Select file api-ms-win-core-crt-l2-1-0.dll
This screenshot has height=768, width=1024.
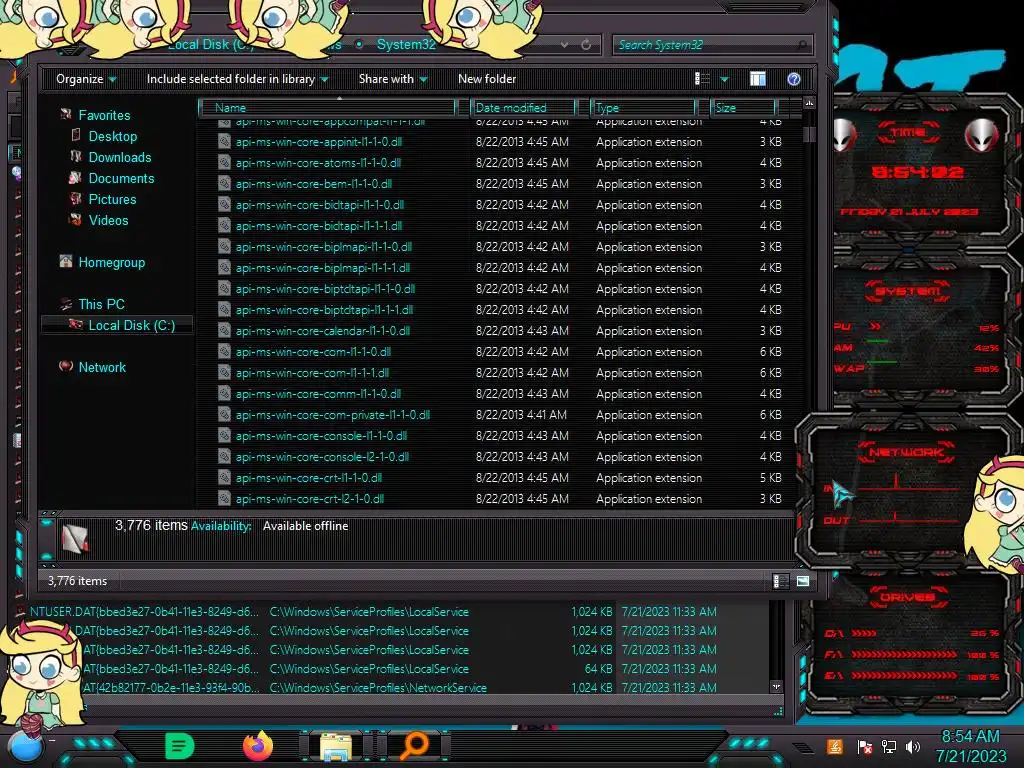(x=310, y=498)
